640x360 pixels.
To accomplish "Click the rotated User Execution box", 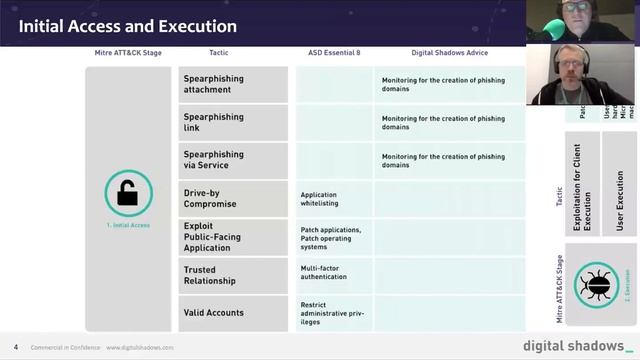I will [620, 184].
